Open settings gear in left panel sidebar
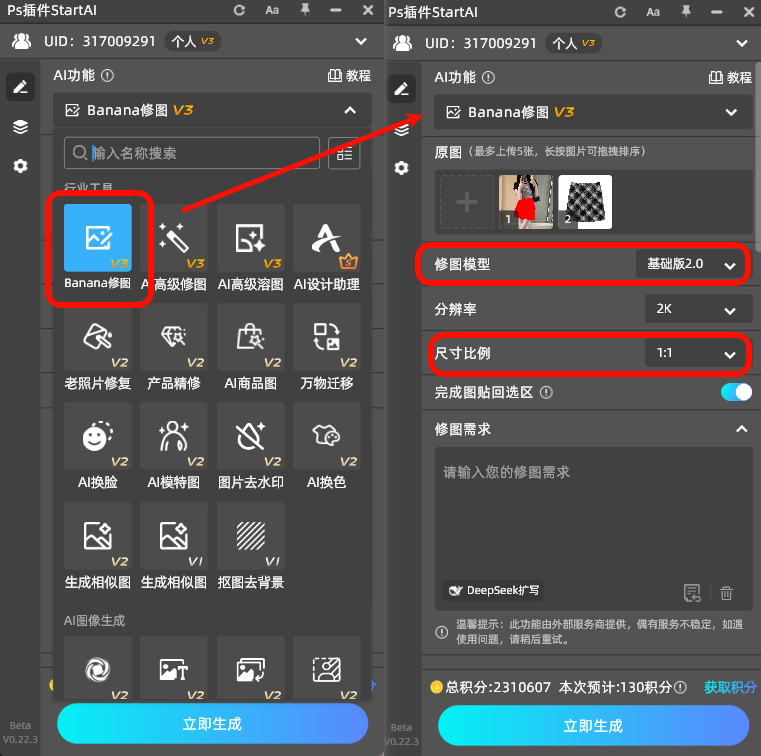 click(20, 166)
